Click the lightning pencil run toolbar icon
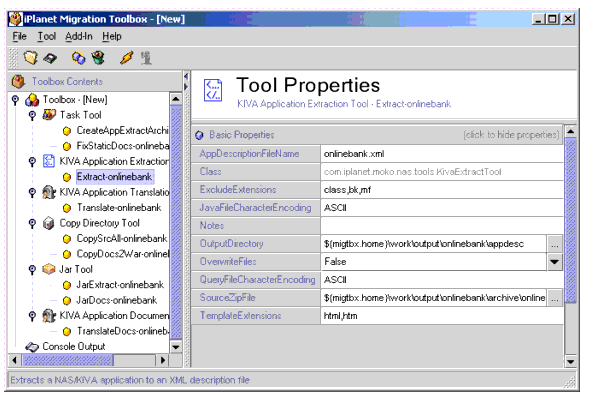The image size is (601, 395). click(x=126, y=58)
